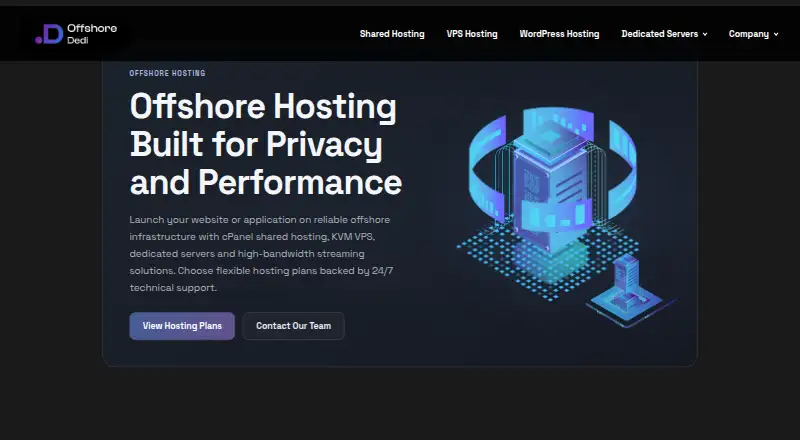800x440 pixels.
Task: Open WordPress Hosting from the navigation
Action: click(559, 34)
